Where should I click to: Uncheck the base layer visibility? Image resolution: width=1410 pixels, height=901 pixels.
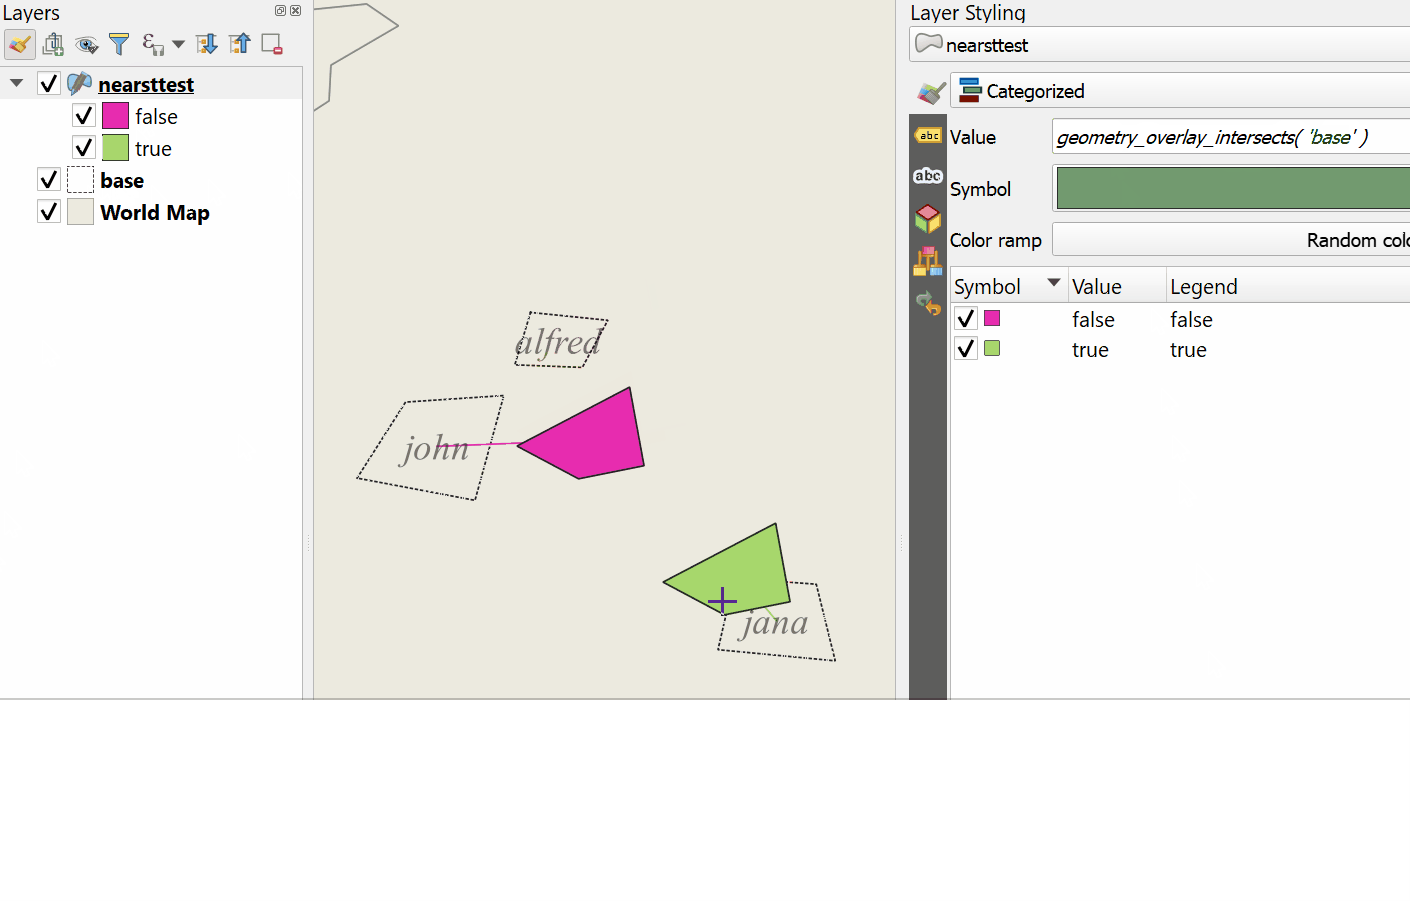[x=48, y=180]
